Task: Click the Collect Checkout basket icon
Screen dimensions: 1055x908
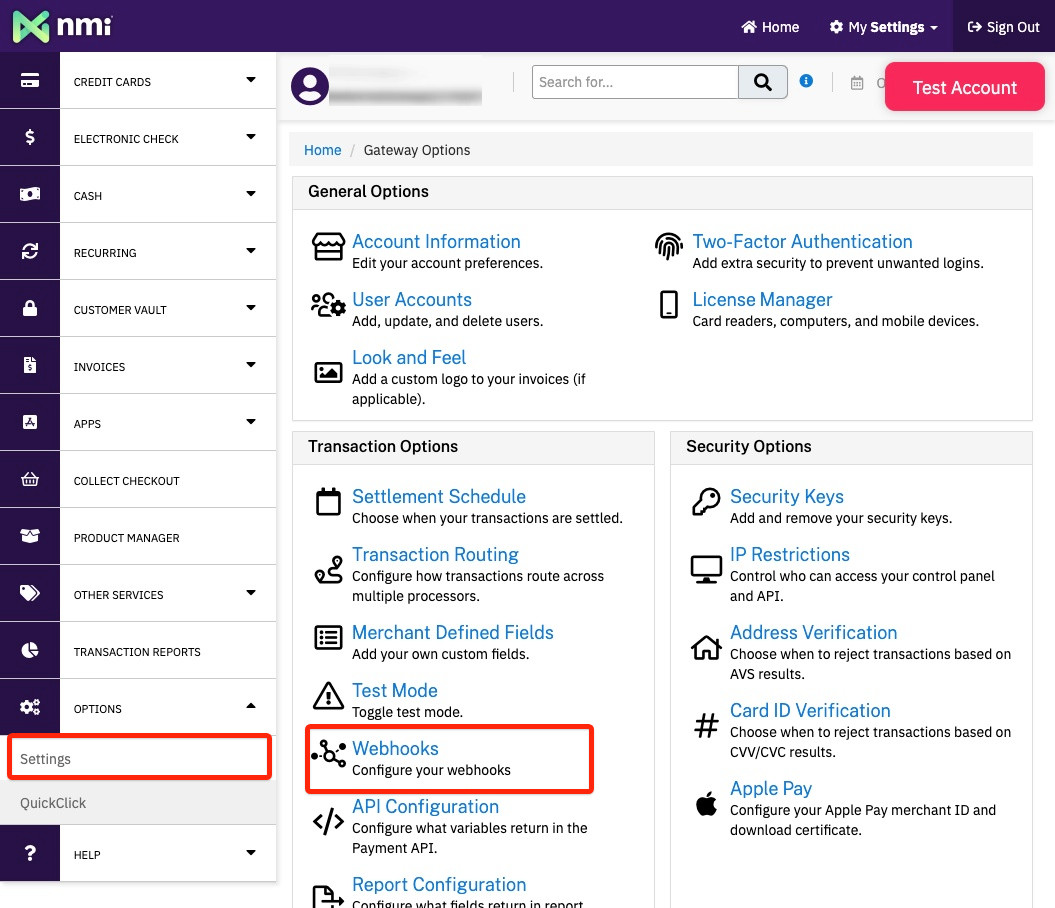Action: (x=30, y=480)
